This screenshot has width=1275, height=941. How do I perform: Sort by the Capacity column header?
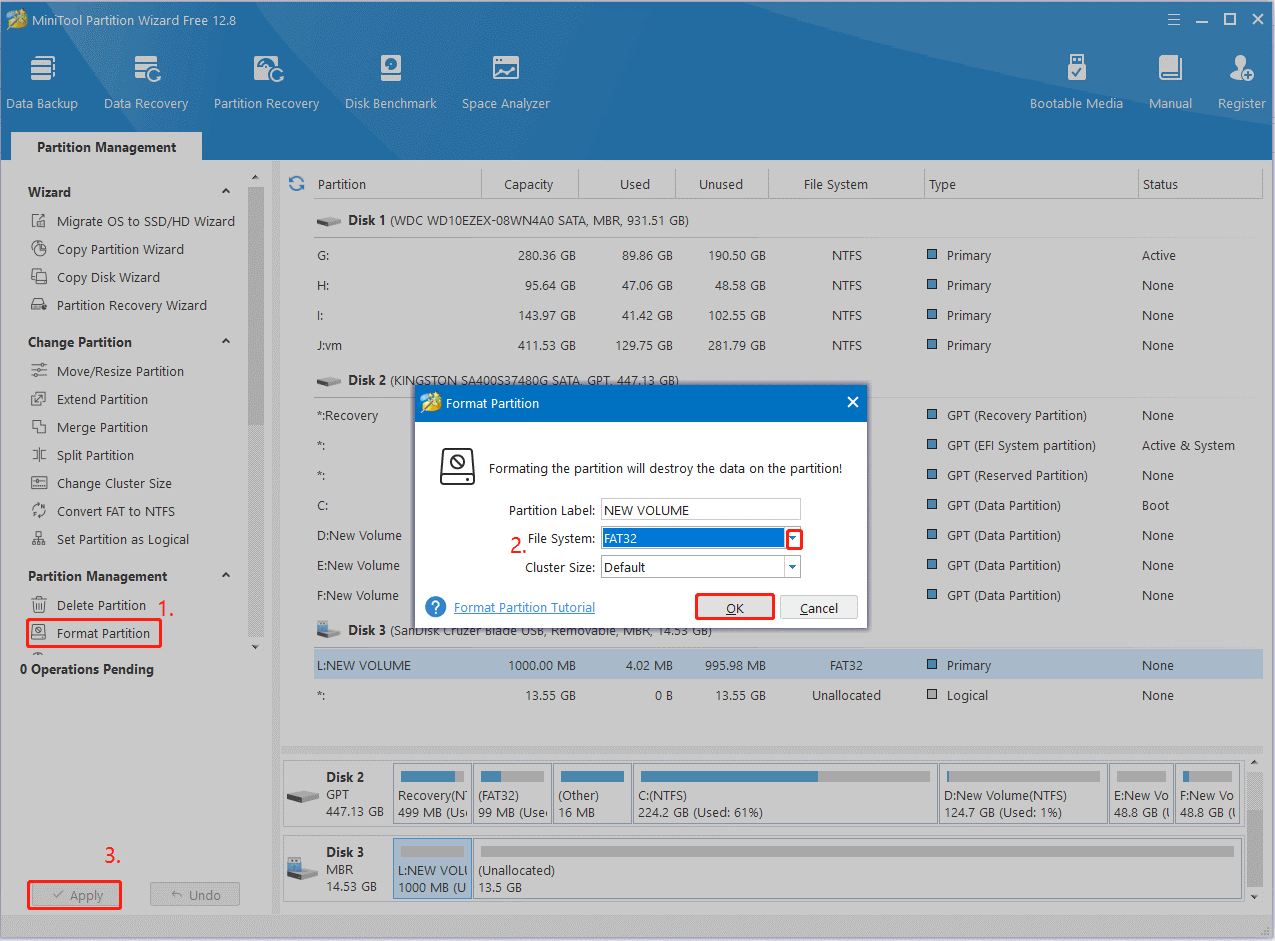(529, 184)
